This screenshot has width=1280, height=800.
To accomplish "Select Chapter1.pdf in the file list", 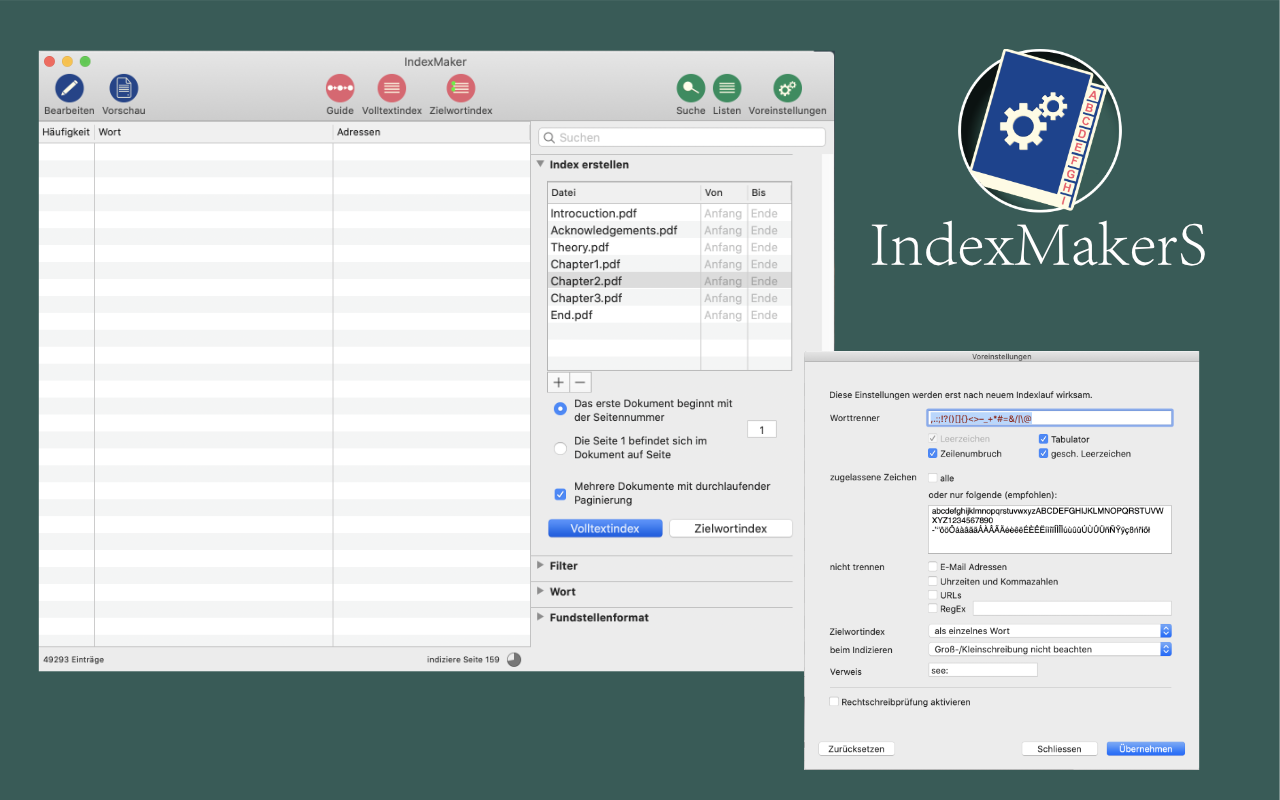I will (x=585, y=264).
